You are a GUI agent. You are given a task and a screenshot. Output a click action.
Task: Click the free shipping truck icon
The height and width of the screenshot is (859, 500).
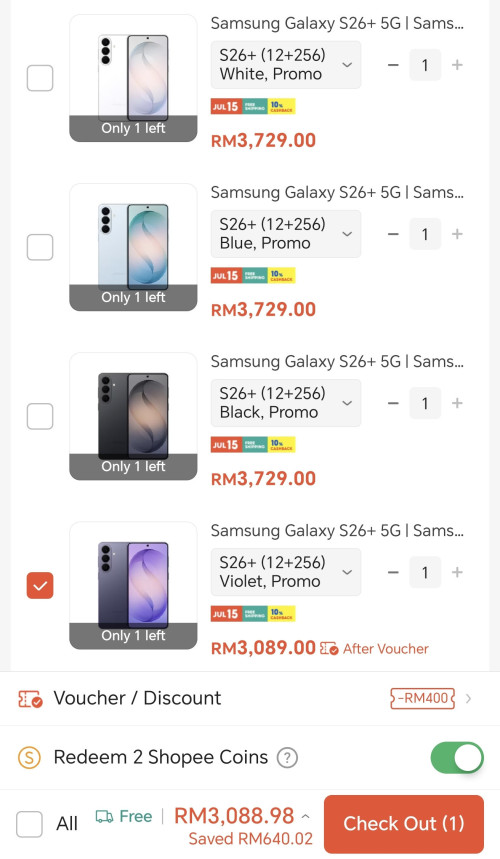(104, 817)
